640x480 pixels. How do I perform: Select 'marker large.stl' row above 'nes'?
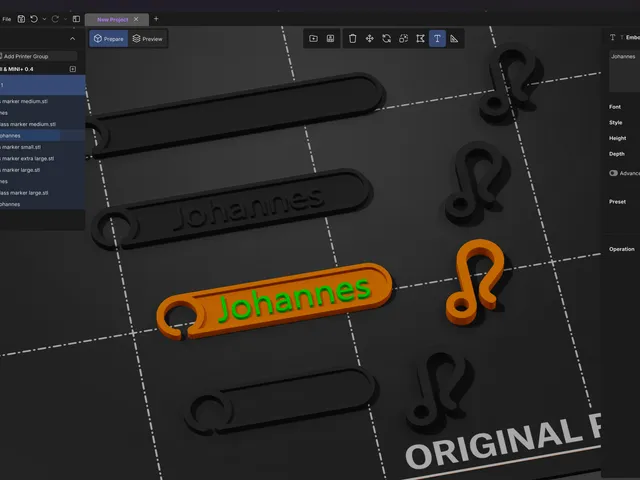coord(42,170)
